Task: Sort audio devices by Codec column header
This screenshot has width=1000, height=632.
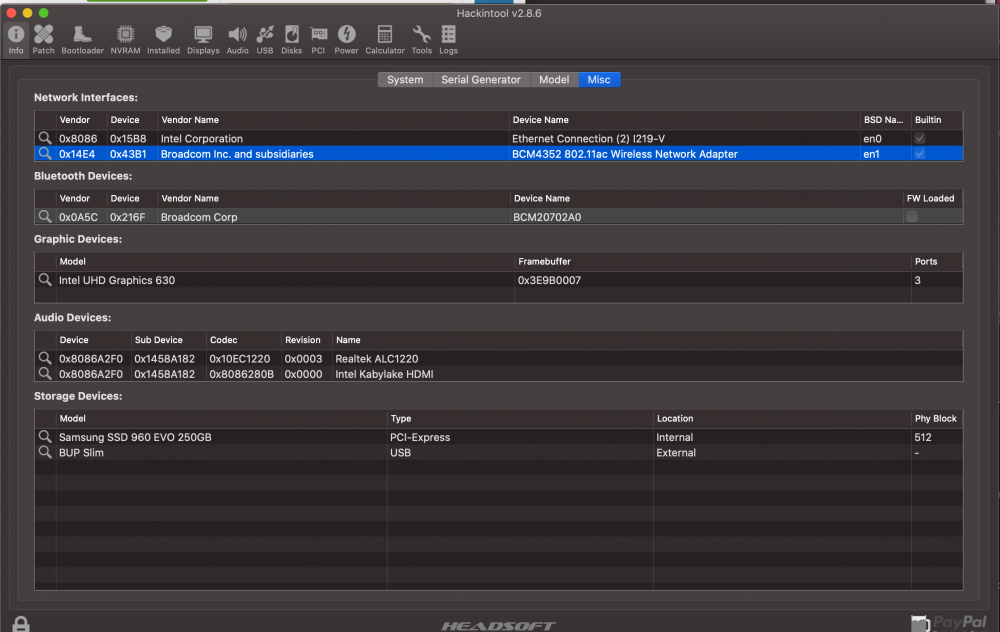Action: point(243,340)
